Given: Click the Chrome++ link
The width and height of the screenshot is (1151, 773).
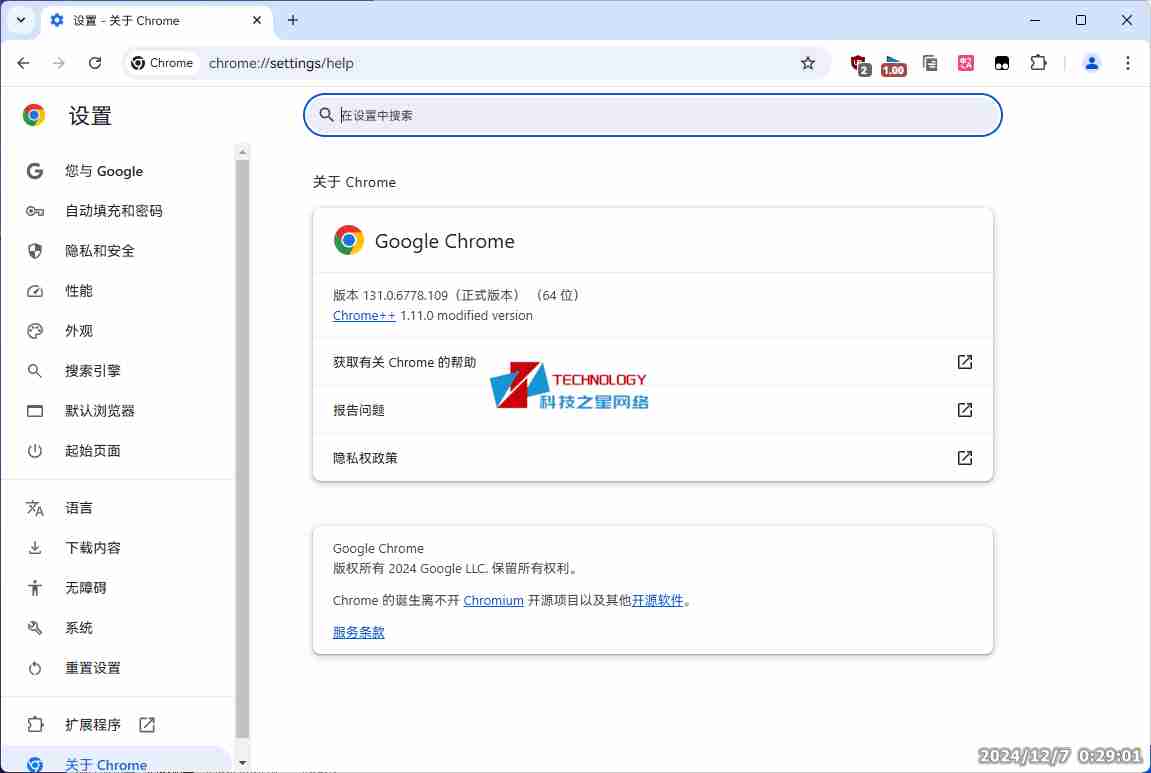Looking at the screenshot, I should pyautogui.click(x=364, y=316).
